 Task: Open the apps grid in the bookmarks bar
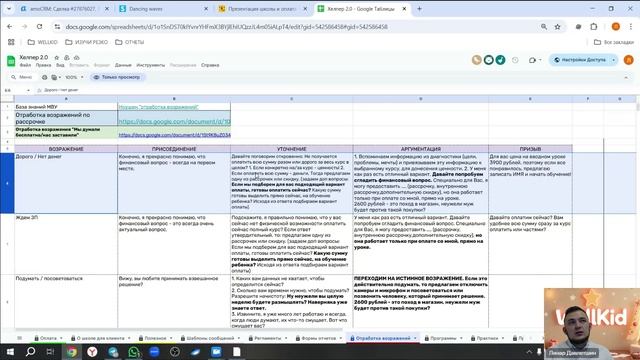[x=11, y=42]
